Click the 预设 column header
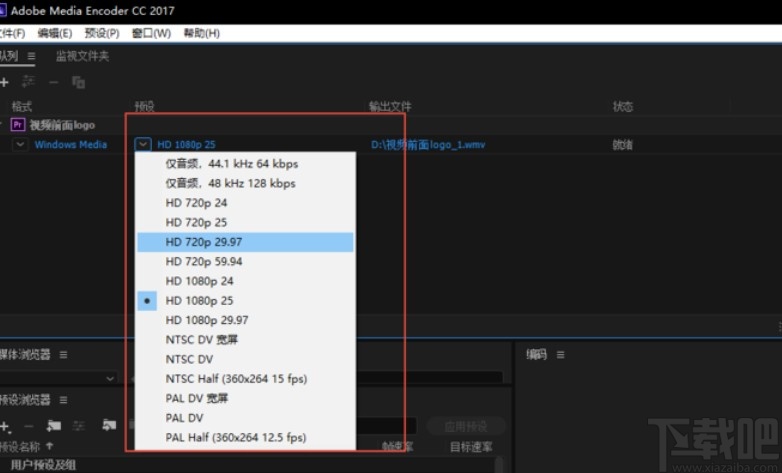This screenshot has height=473, width=782. pyautogui.click(x=145, y=106)
